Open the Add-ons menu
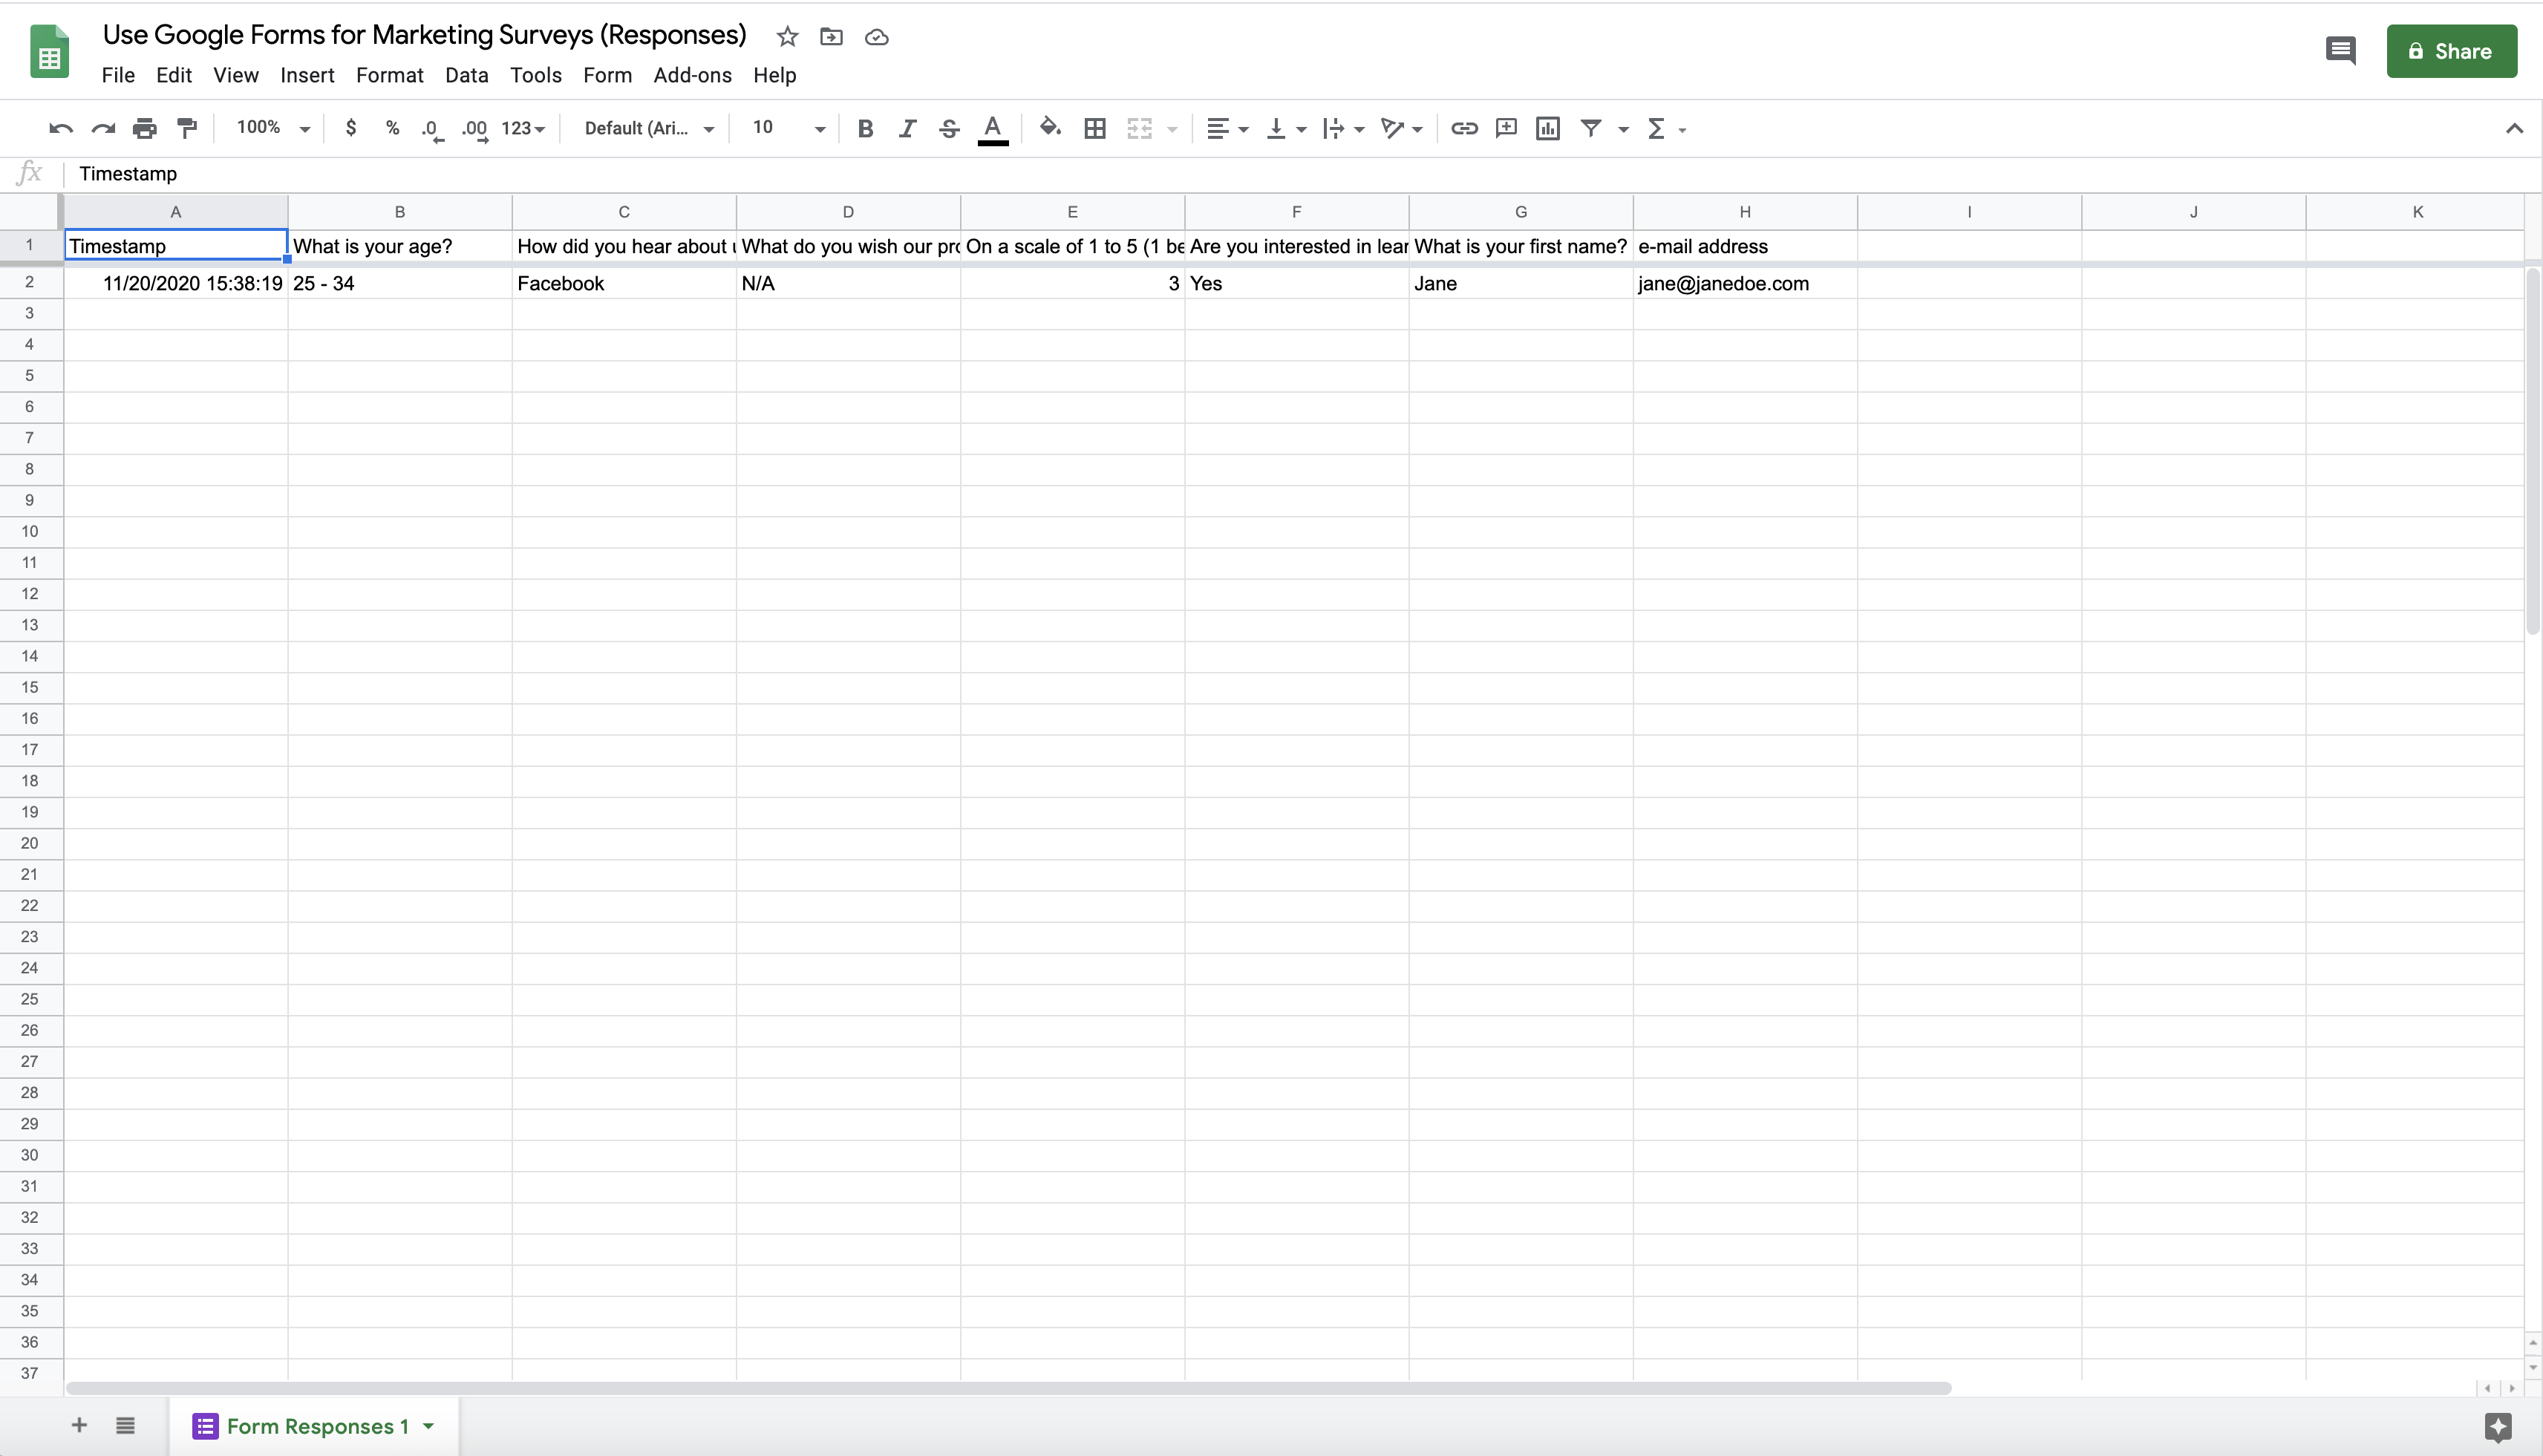2543x1456 pixels. 692,75
